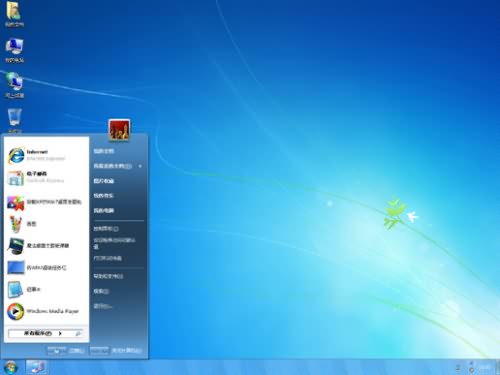
Task: Expand the recent documents submenu arrow
Action: pos(140,166)
